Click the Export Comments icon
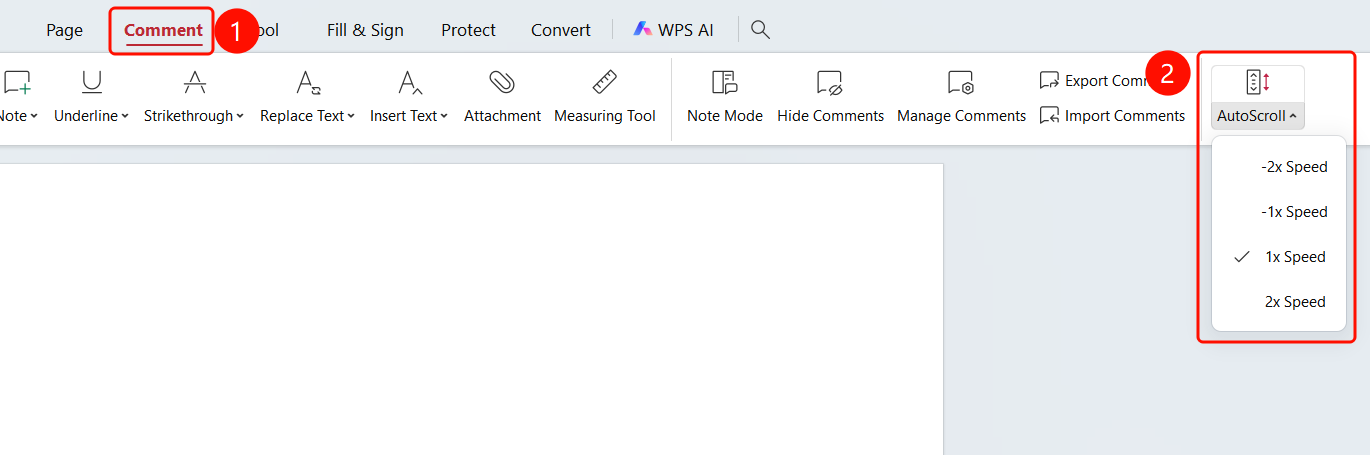The height and width of the screenshot is (455, 1370). click(x=1049, y=80)
